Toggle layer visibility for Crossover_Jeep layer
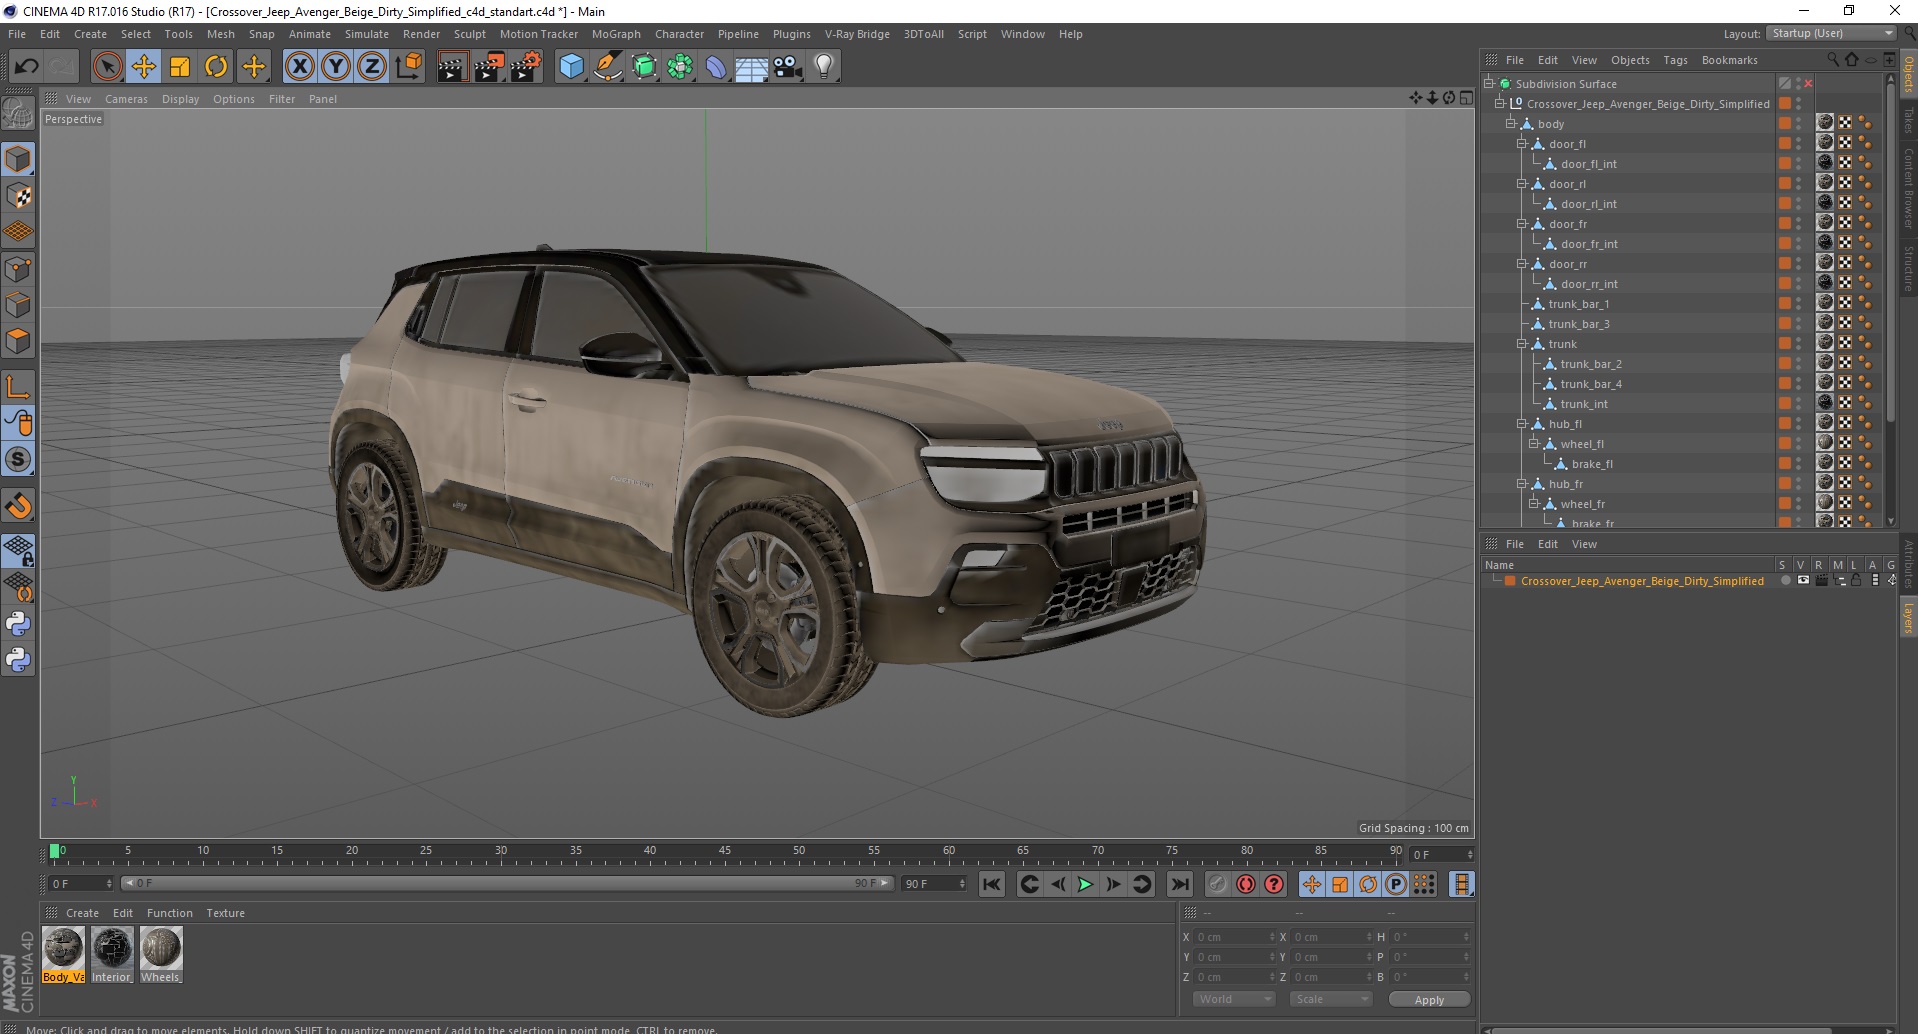The image size is (1918, 1034). coord(1803,581)
